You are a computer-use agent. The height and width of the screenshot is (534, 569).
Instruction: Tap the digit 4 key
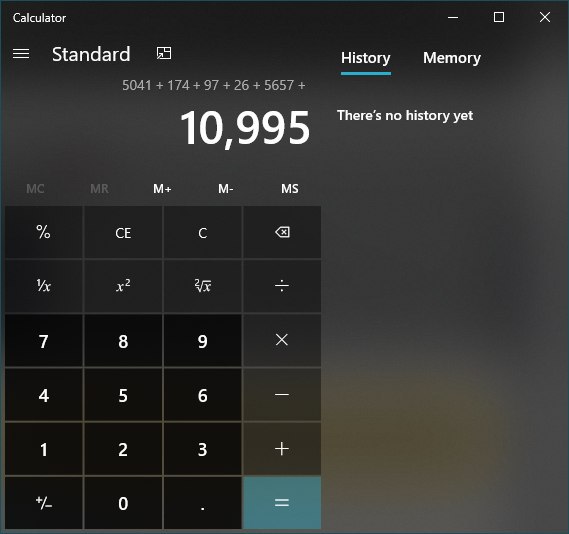[44, 394]
